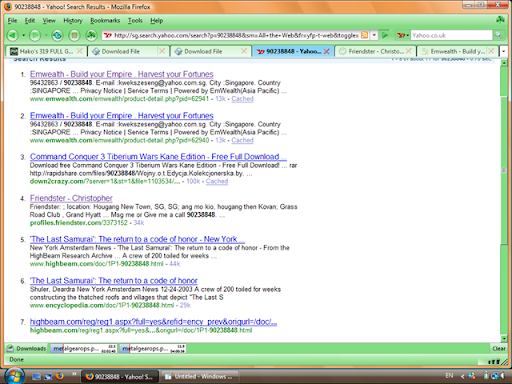Open the View menu
This screenshot has height=384, width=512.
(x=49, y=21)
